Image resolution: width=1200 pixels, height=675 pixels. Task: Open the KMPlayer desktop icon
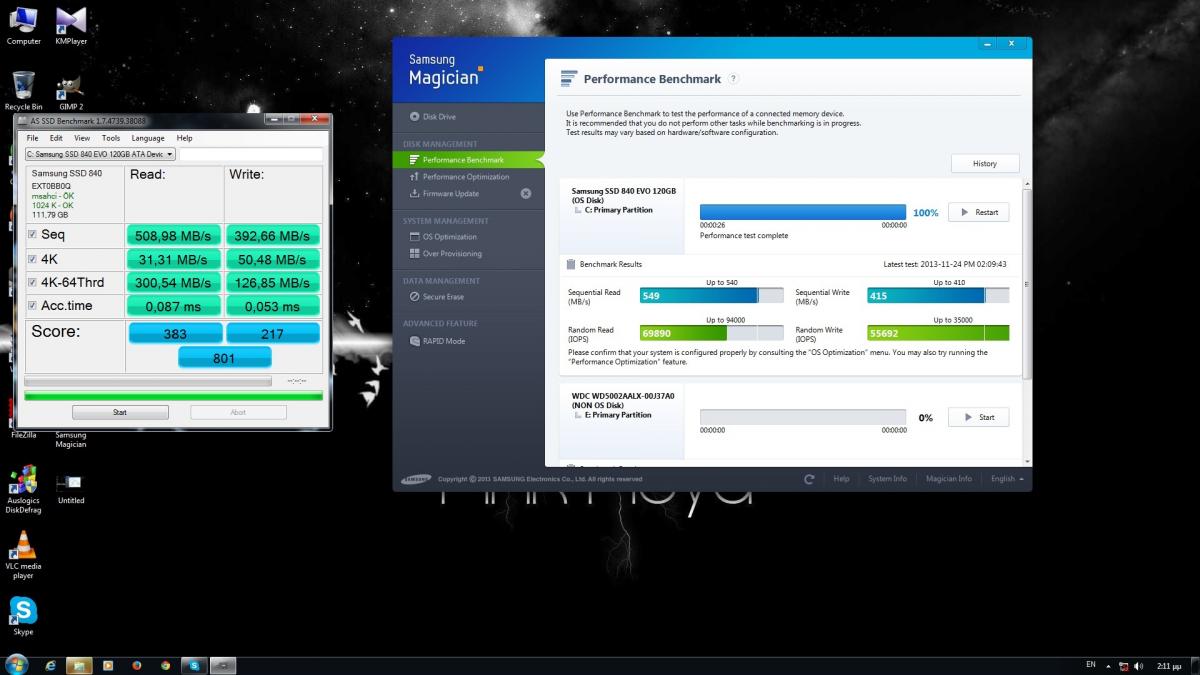pos(71,26)
